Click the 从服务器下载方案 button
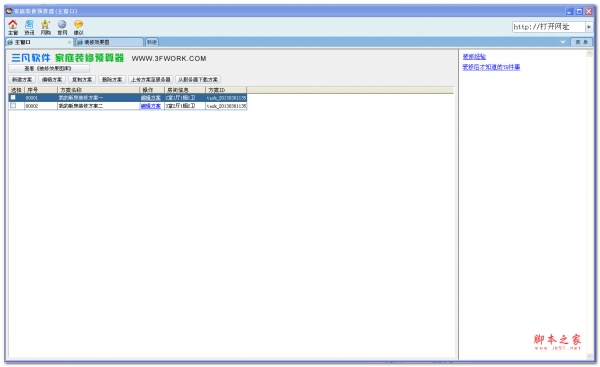 (198, 80)
